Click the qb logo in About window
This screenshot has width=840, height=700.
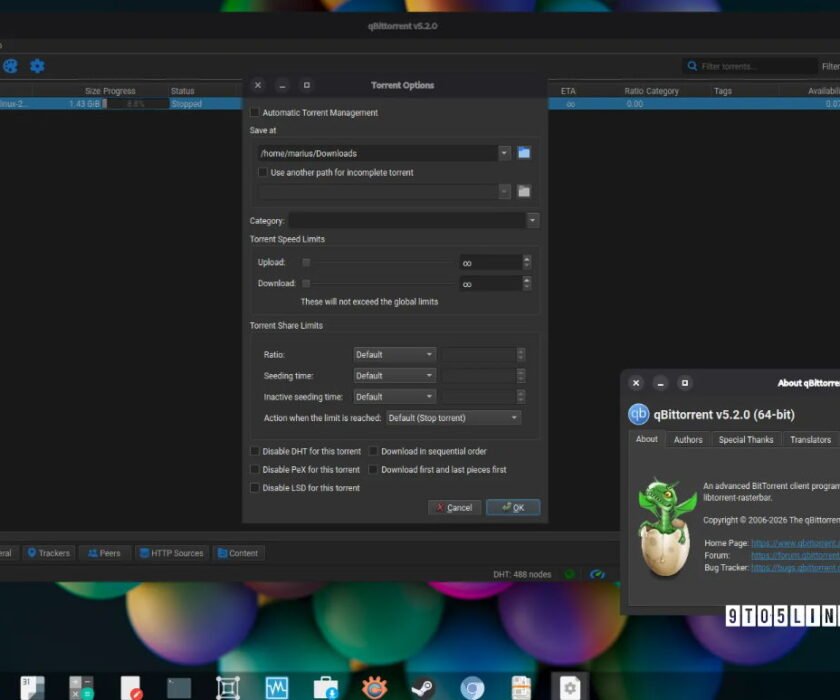pyautogui.click(x=638, y=414)
